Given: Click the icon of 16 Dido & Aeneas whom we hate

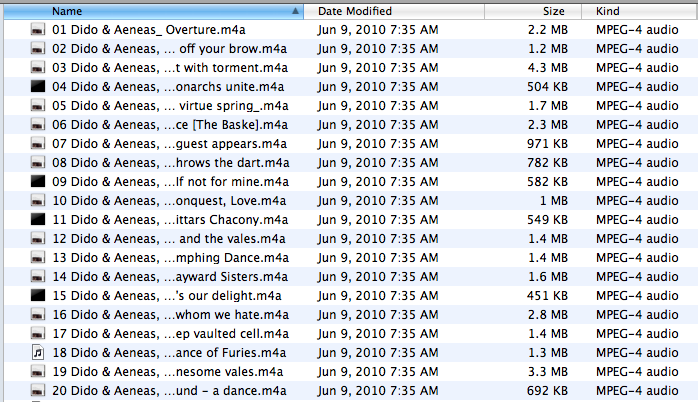Looking at the screenshot, I should click(38, 314).
